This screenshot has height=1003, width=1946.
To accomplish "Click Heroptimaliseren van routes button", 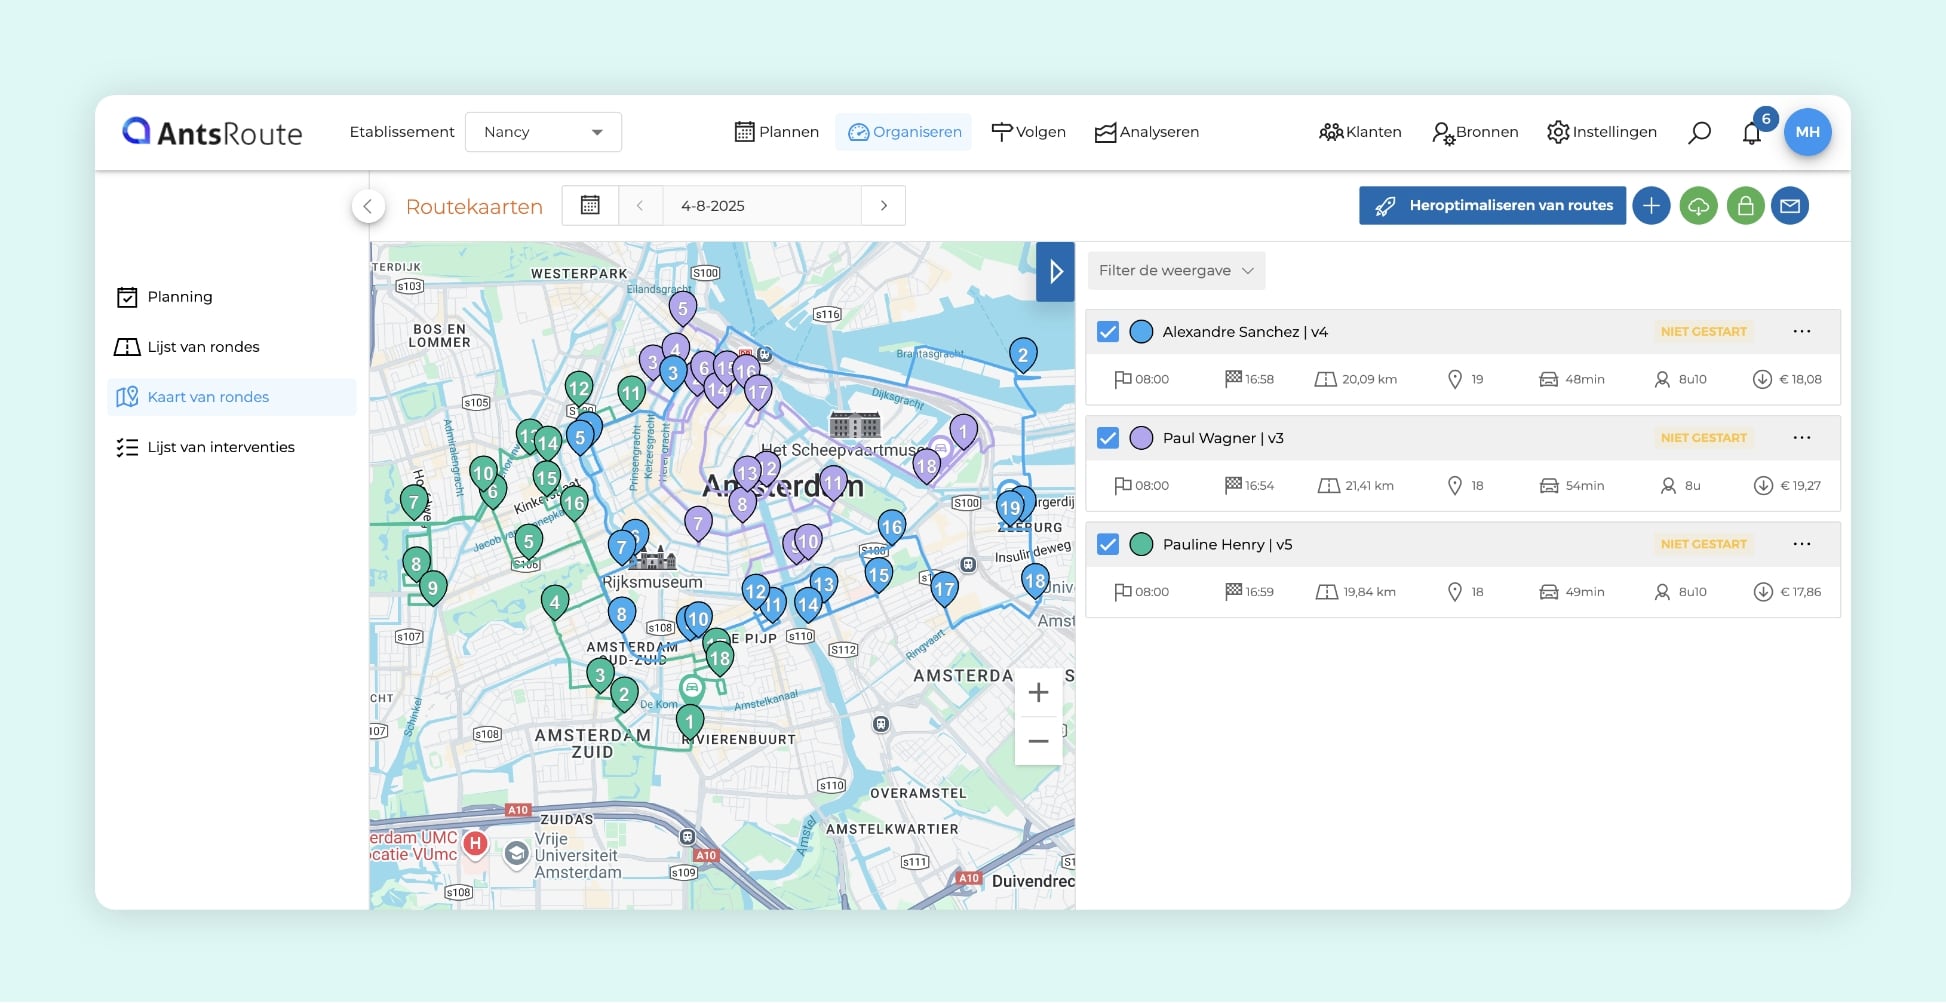I will coord(1492,206).
